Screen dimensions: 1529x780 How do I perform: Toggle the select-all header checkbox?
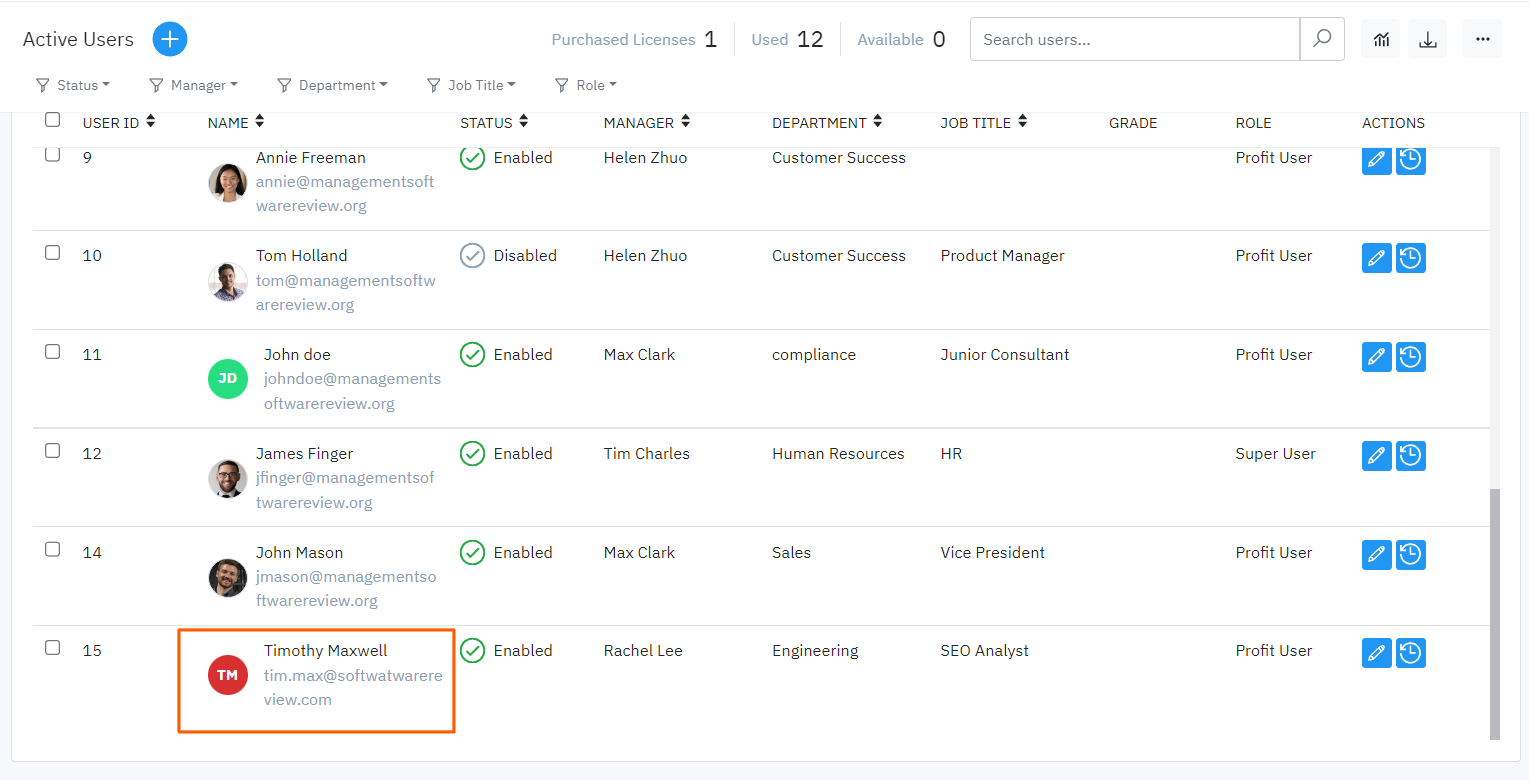pyautogui.click(x=52, y=120)
